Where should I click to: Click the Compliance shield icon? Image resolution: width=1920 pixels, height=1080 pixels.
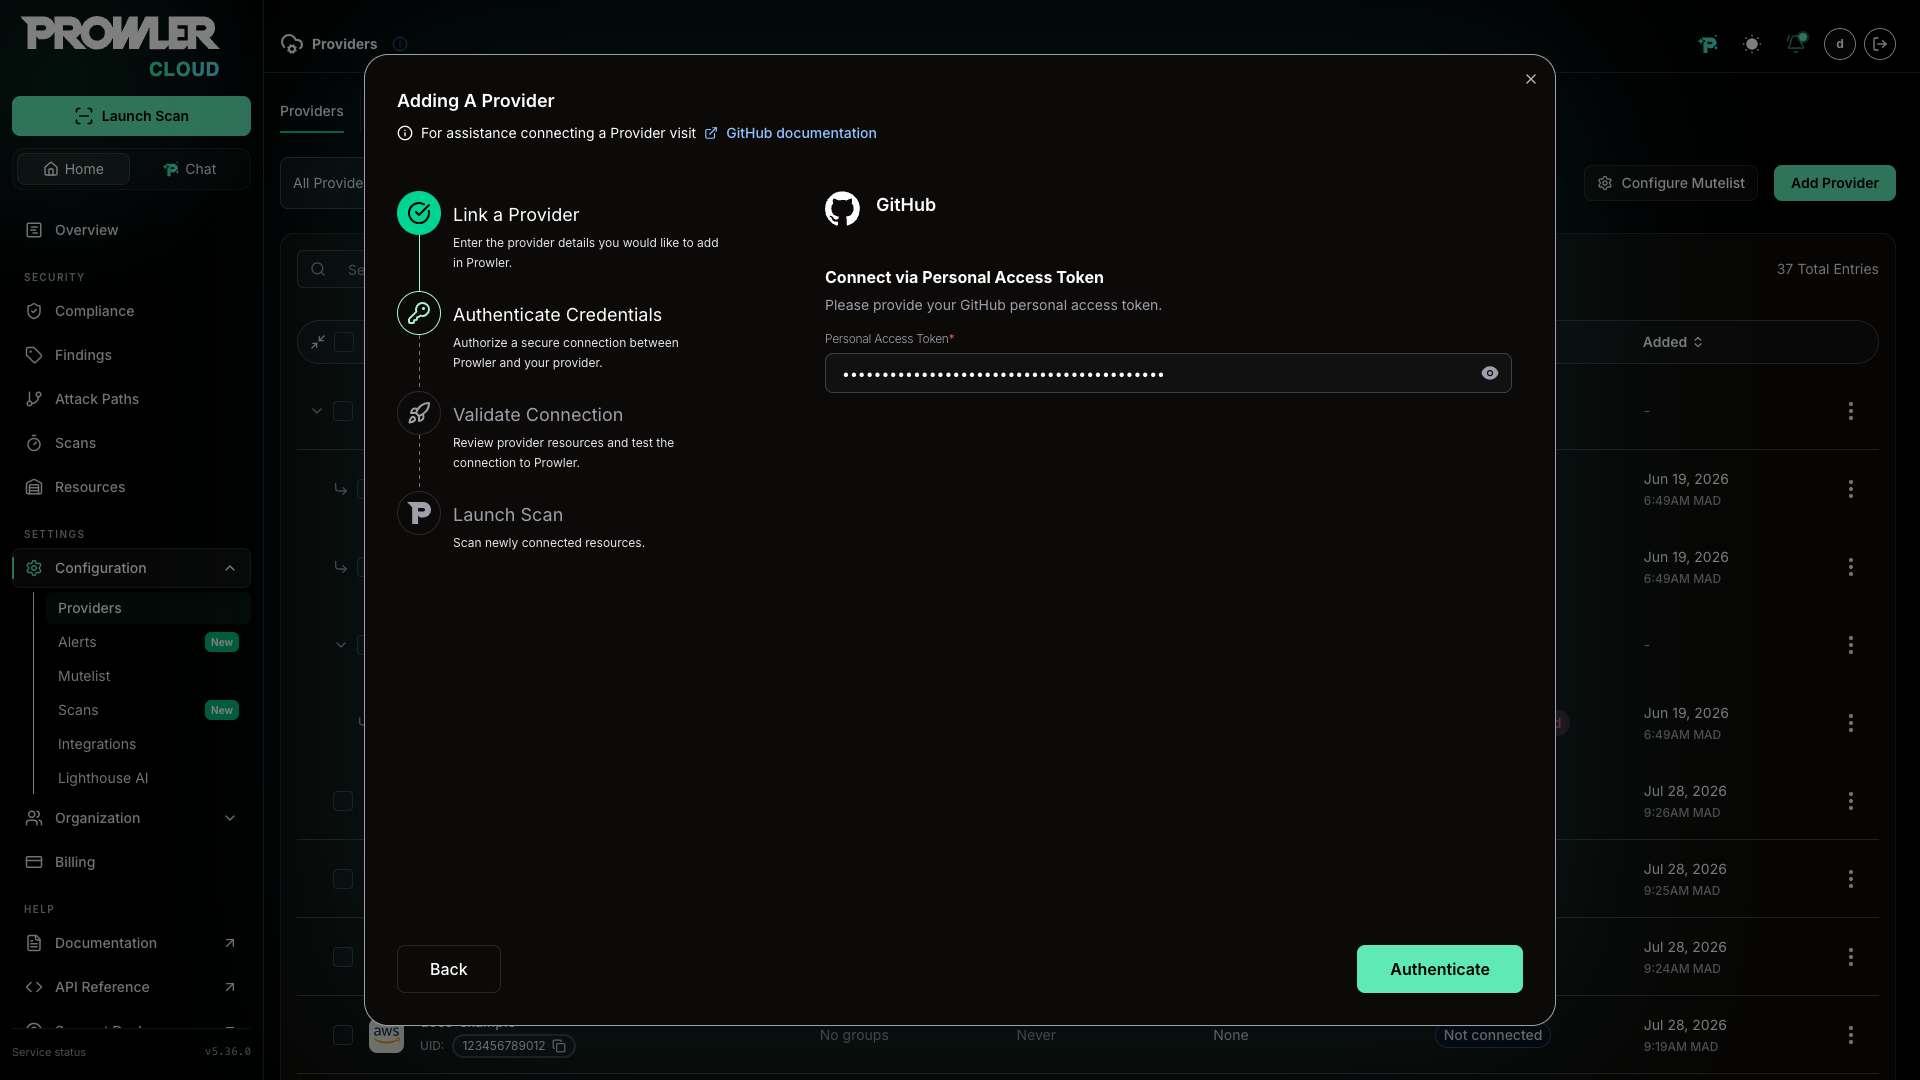pyautogui.click(x=34, y=311)
